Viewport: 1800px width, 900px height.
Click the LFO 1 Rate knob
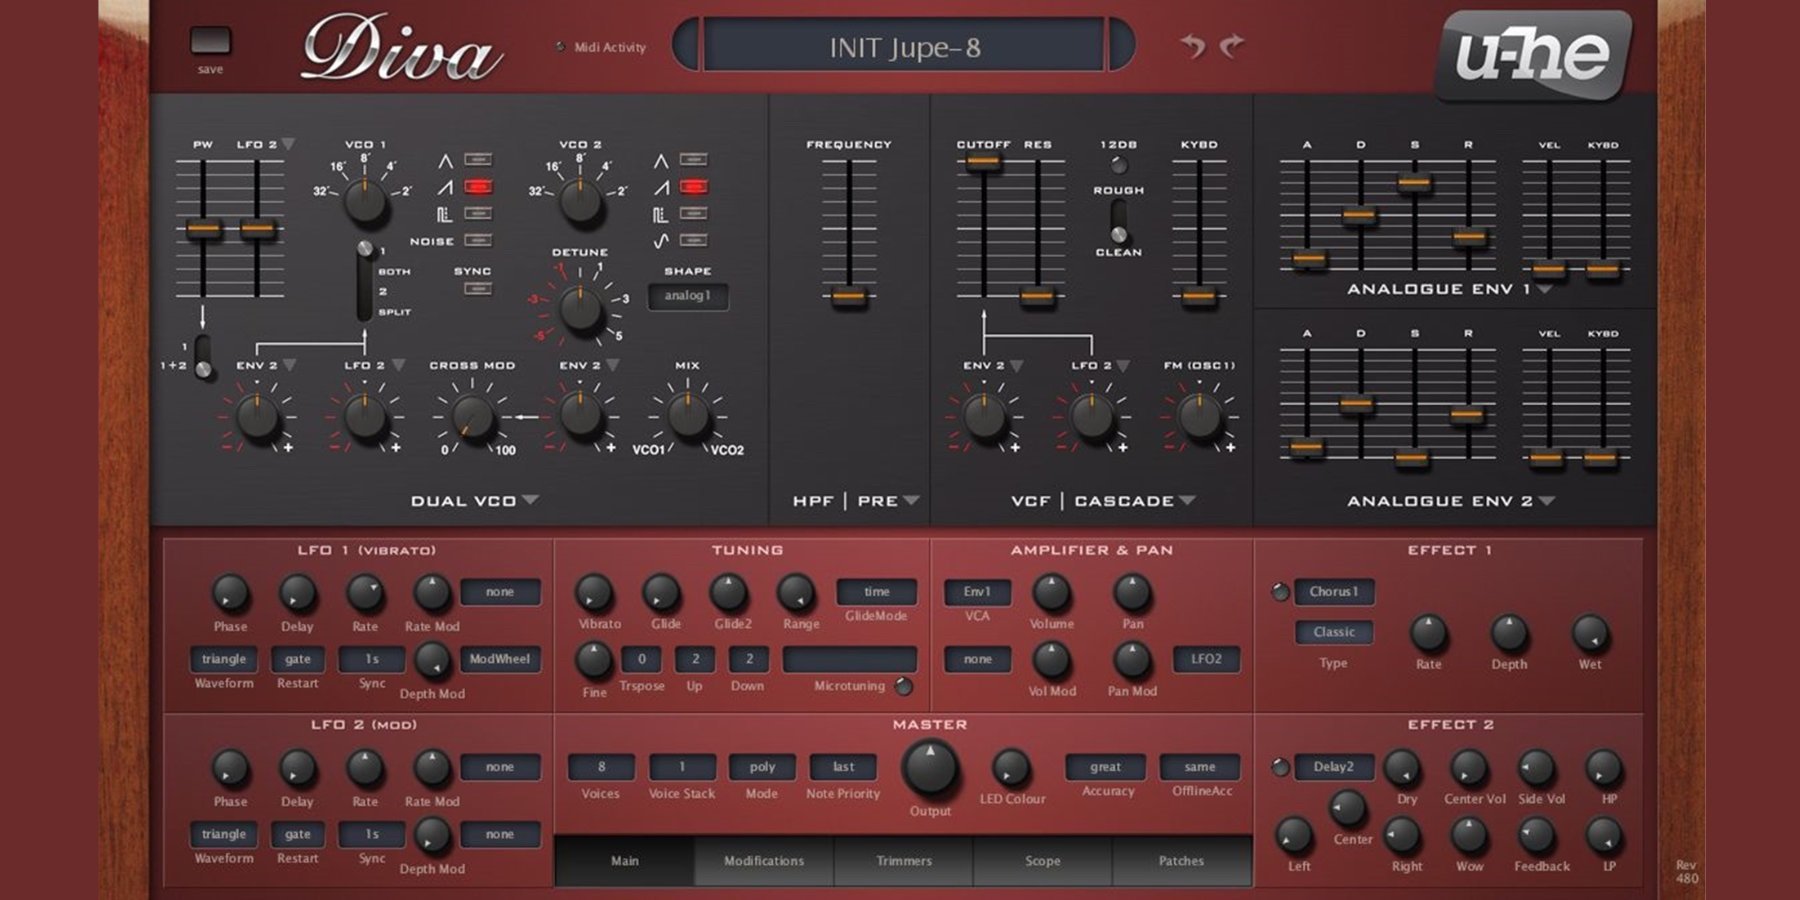pos(365,594)
